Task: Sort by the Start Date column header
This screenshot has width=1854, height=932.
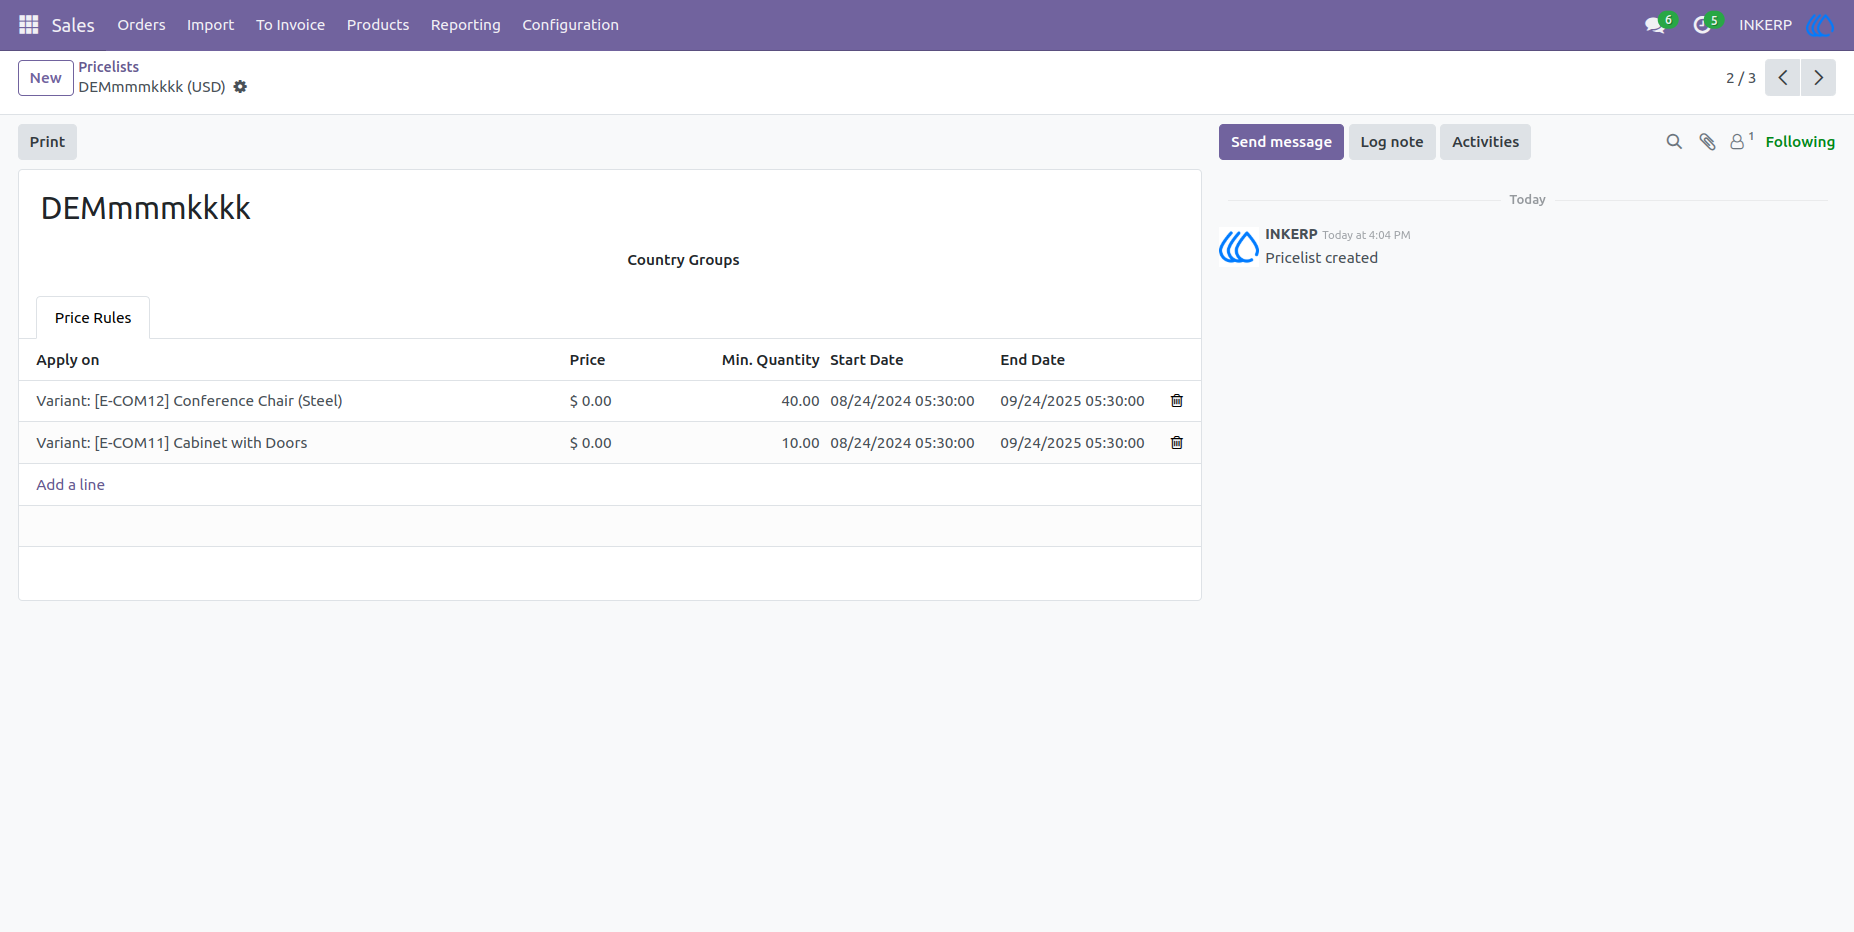Action: (866, 360)
